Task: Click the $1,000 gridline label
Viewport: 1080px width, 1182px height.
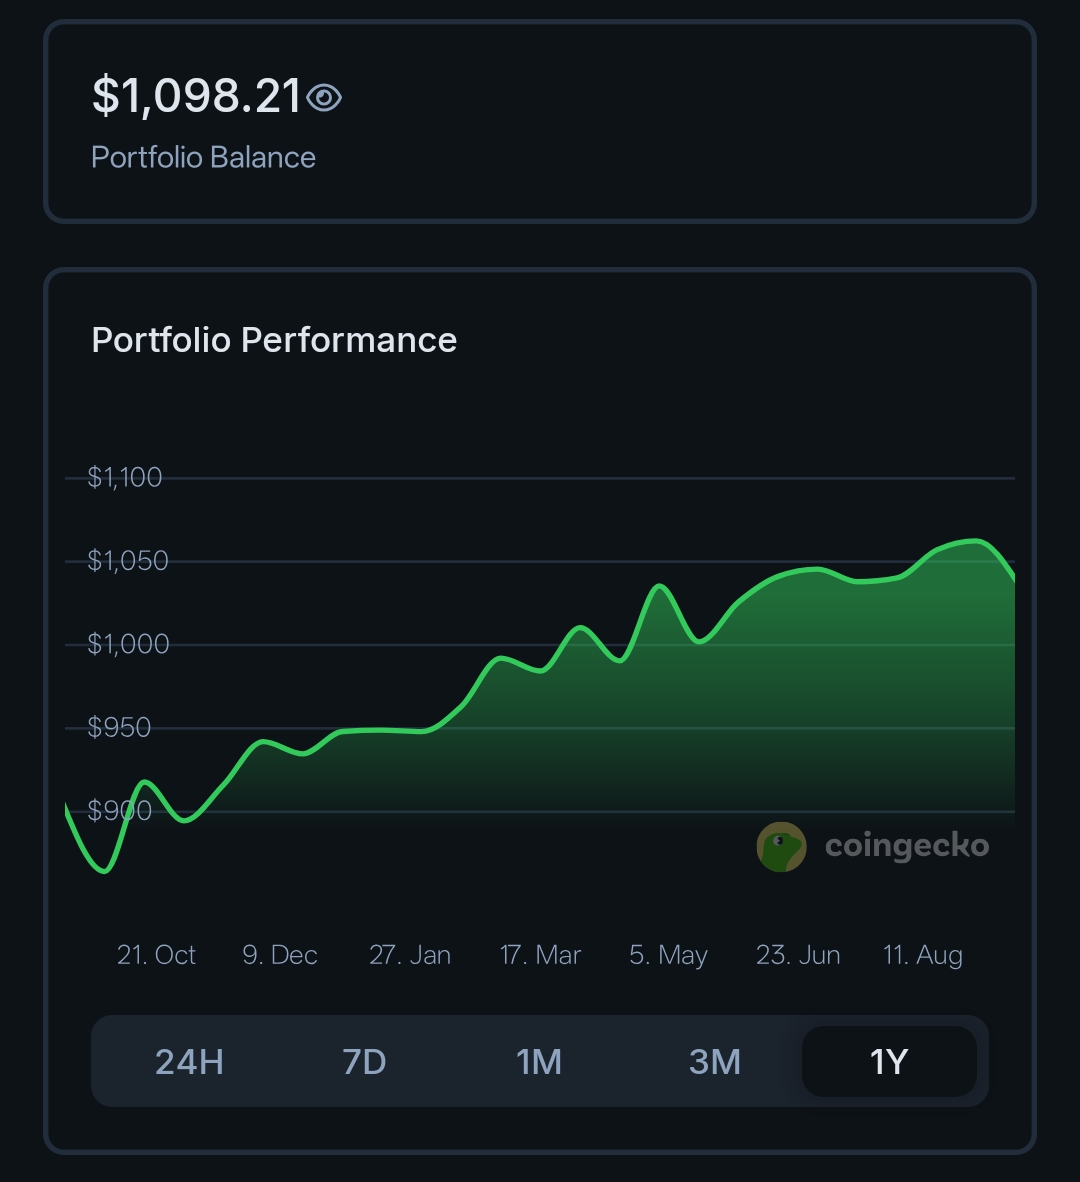Action: click(128, 644)
